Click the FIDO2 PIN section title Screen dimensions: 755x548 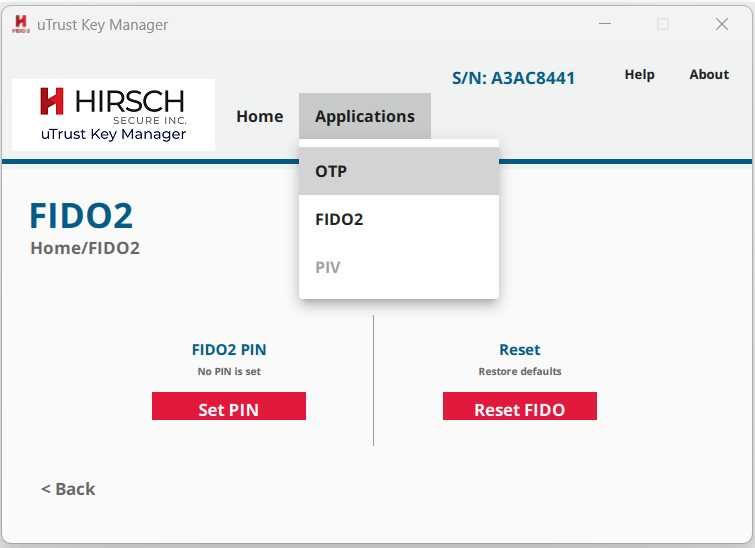pyautogui.click(x=229, y=350)
